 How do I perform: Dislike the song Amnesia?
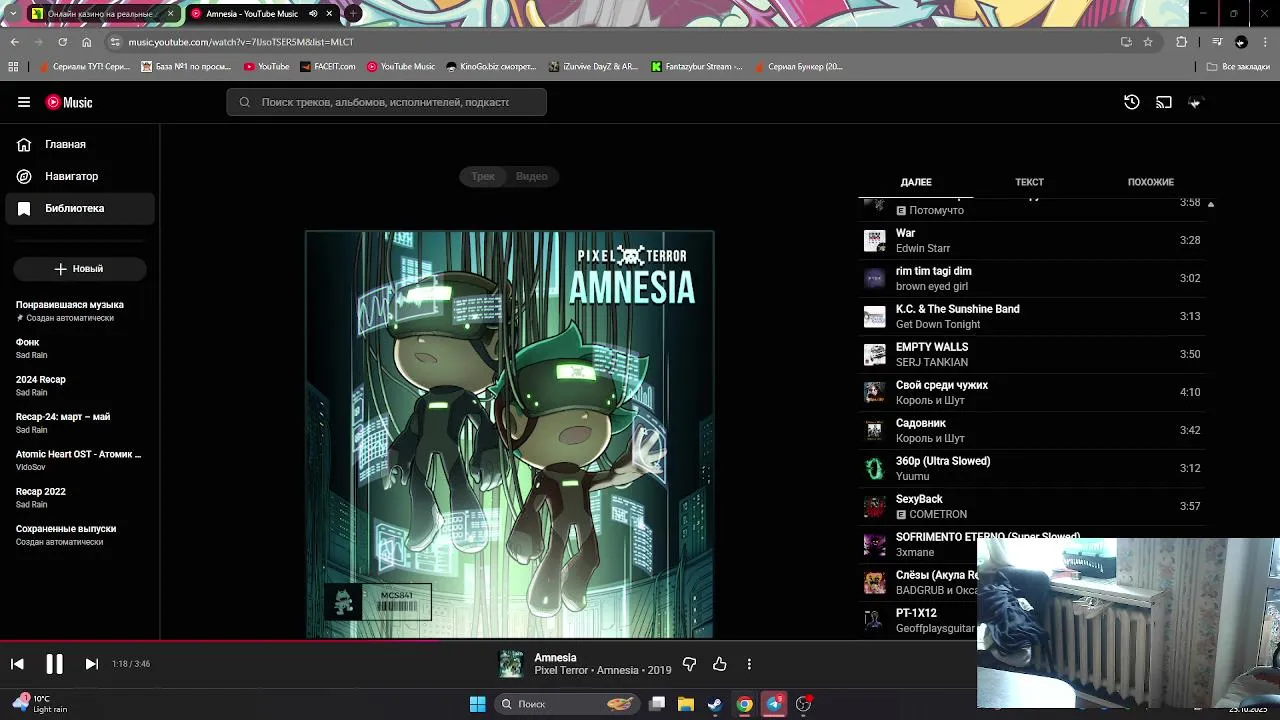tap(689, 664)
